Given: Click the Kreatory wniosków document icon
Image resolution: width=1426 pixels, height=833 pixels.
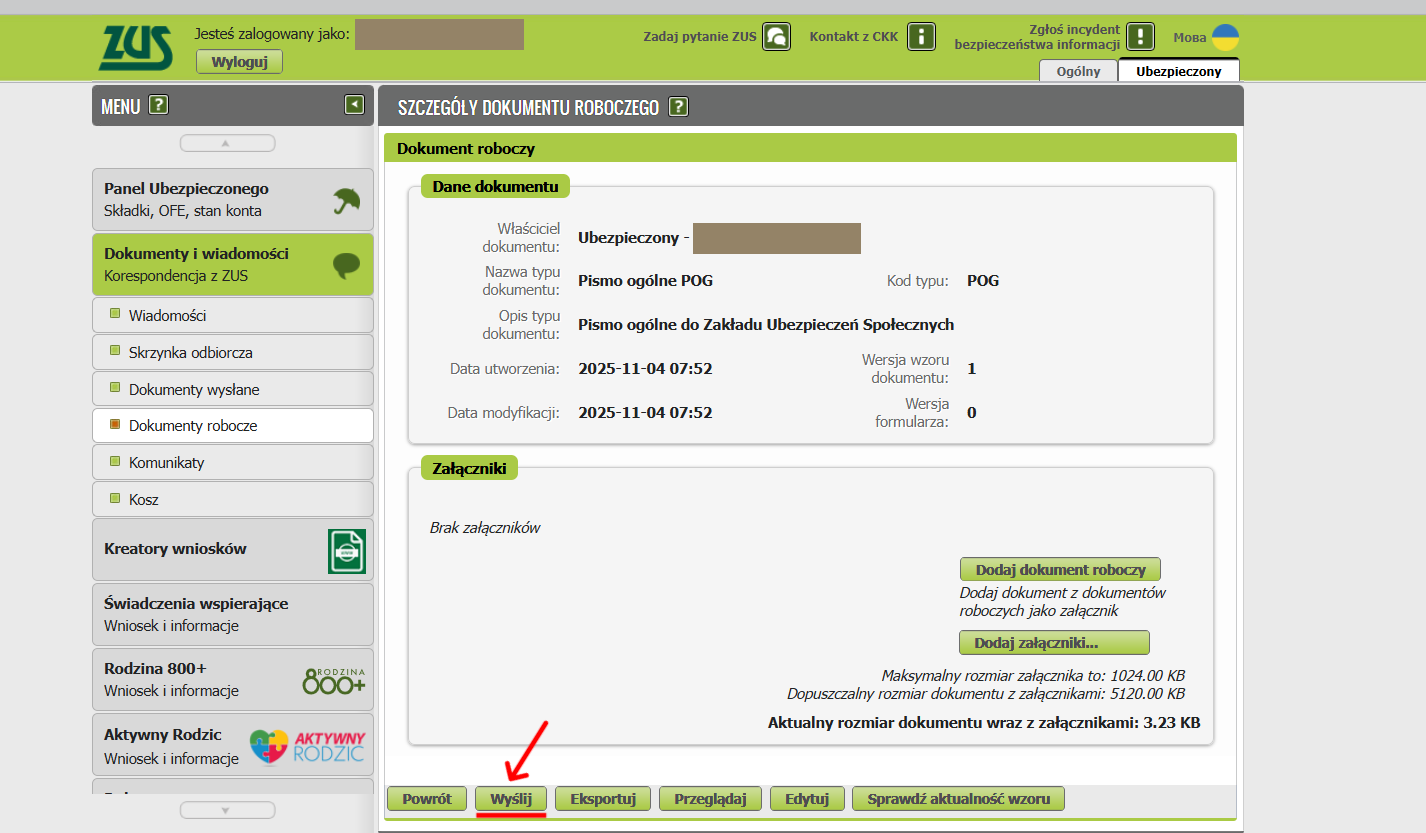Looking at the screenshot, I should click(x=346, y=551).
